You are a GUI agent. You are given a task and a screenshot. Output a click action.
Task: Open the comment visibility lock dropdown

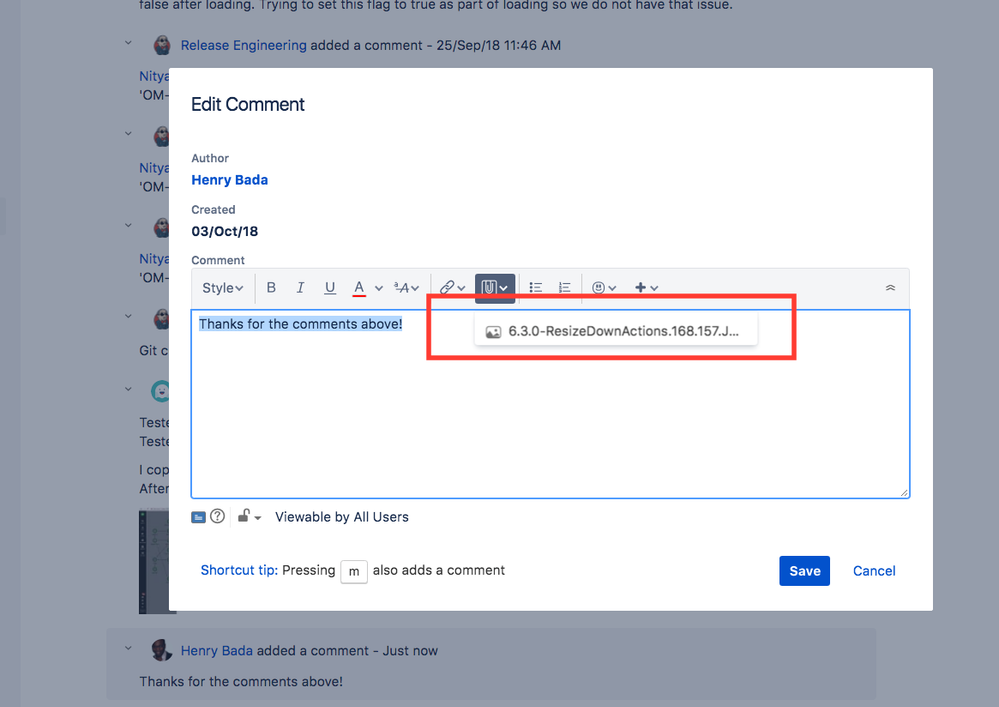[249, 517]
